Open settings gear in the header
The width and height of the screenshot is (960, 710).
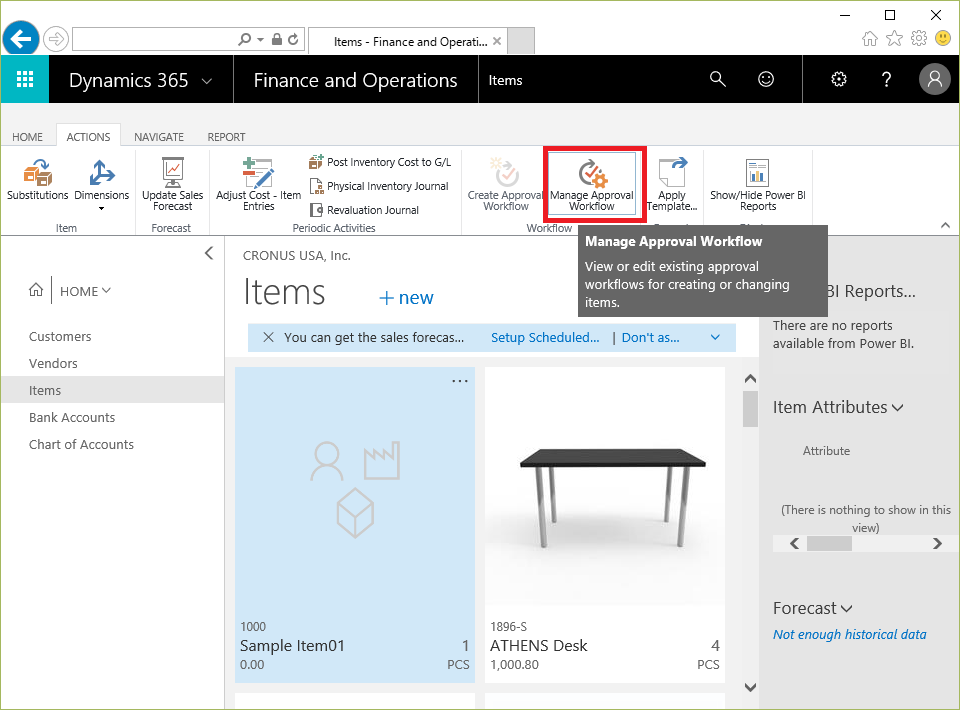[839, 80]
